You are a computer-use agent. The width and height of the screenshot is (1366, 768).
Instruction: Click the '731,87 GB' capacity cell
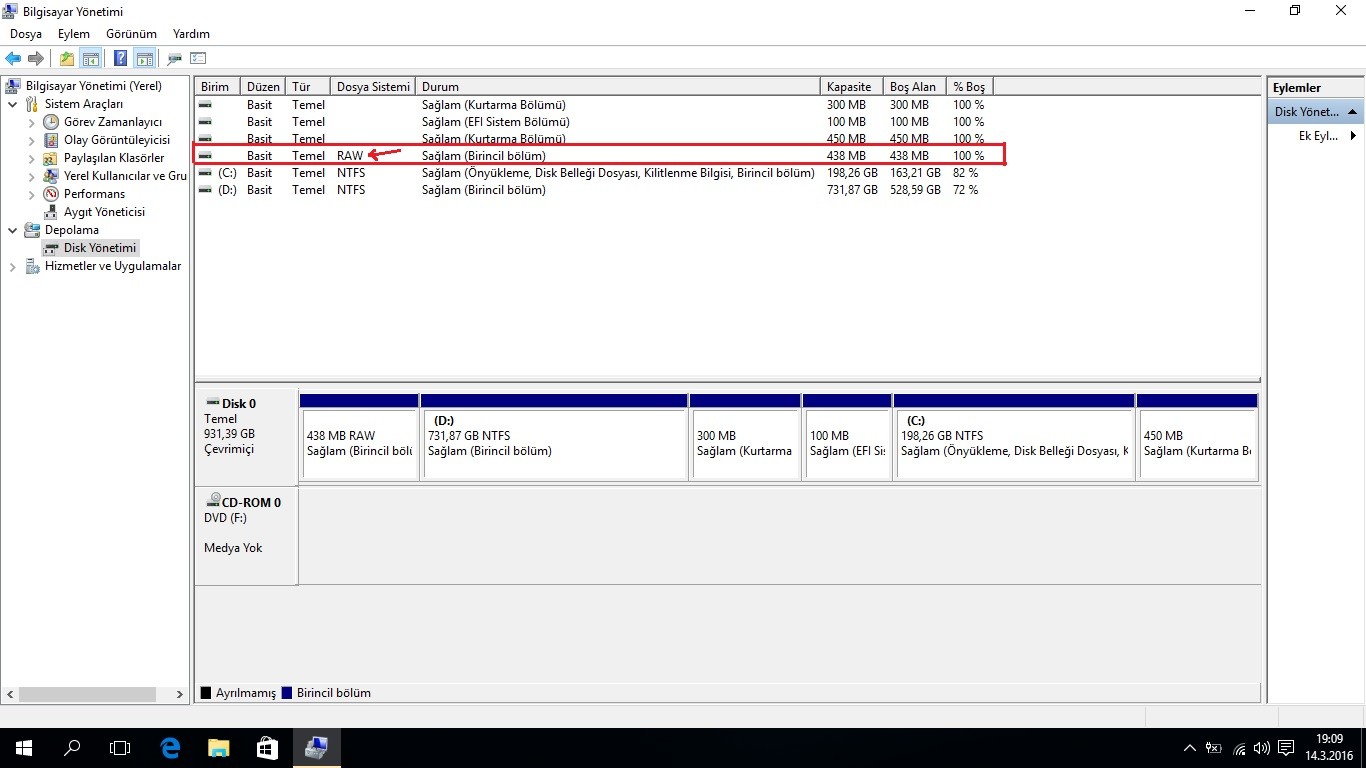click(x=852, y=190)
